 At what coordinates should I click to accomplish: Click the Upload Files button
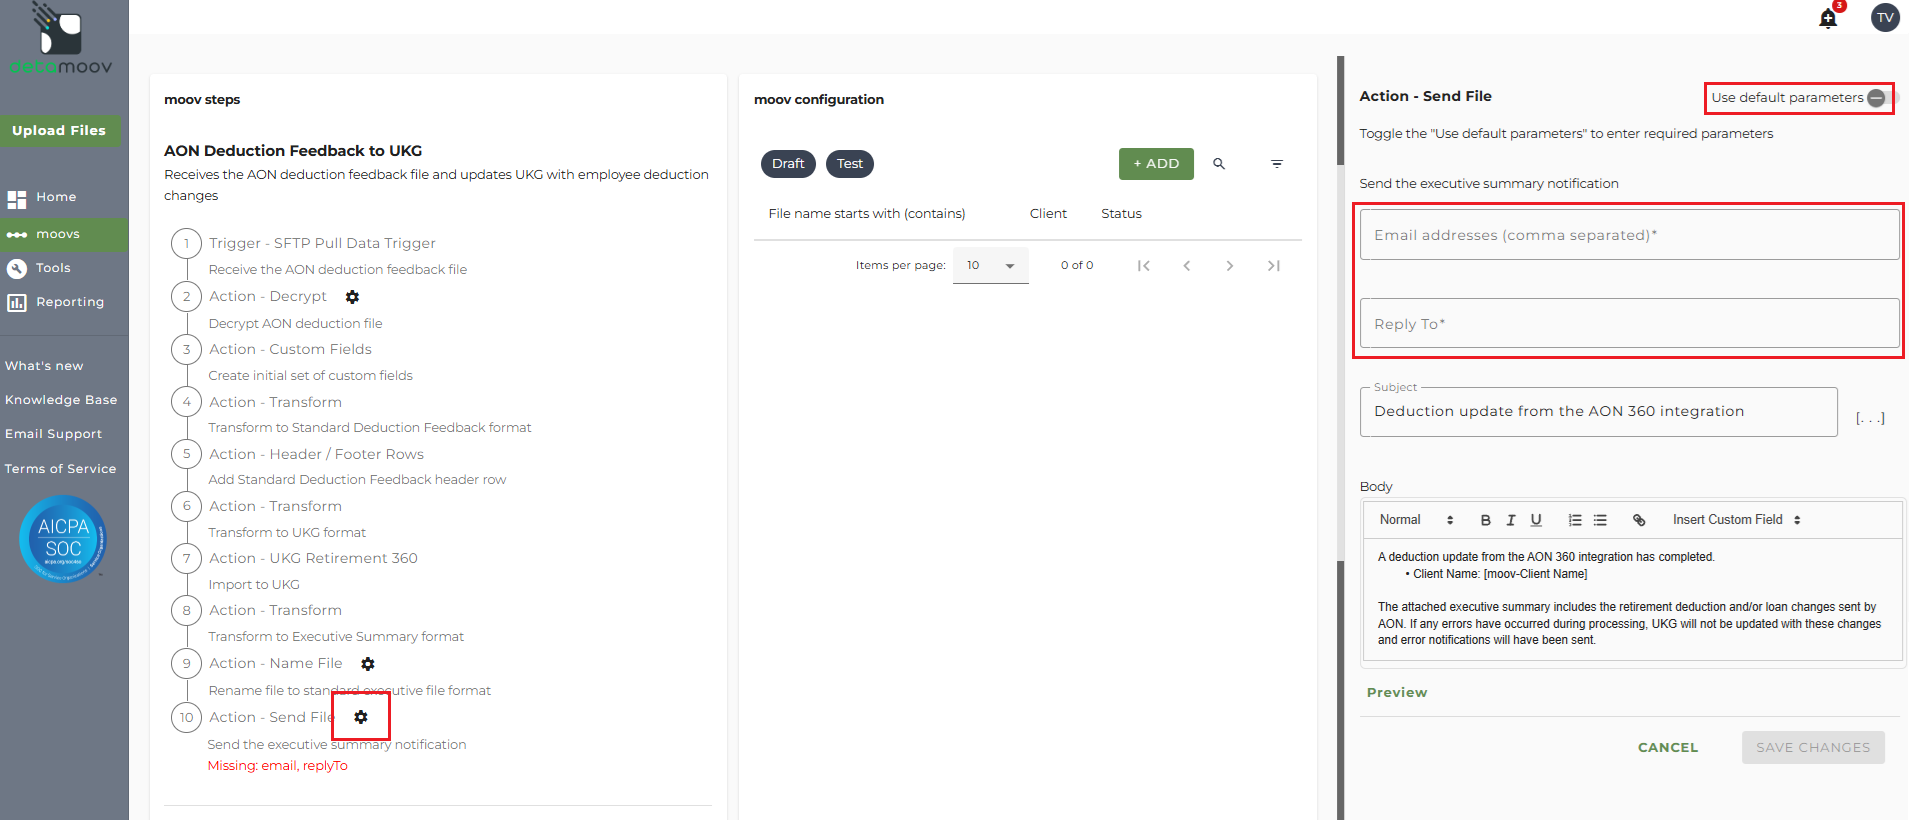tap(59, 131)
